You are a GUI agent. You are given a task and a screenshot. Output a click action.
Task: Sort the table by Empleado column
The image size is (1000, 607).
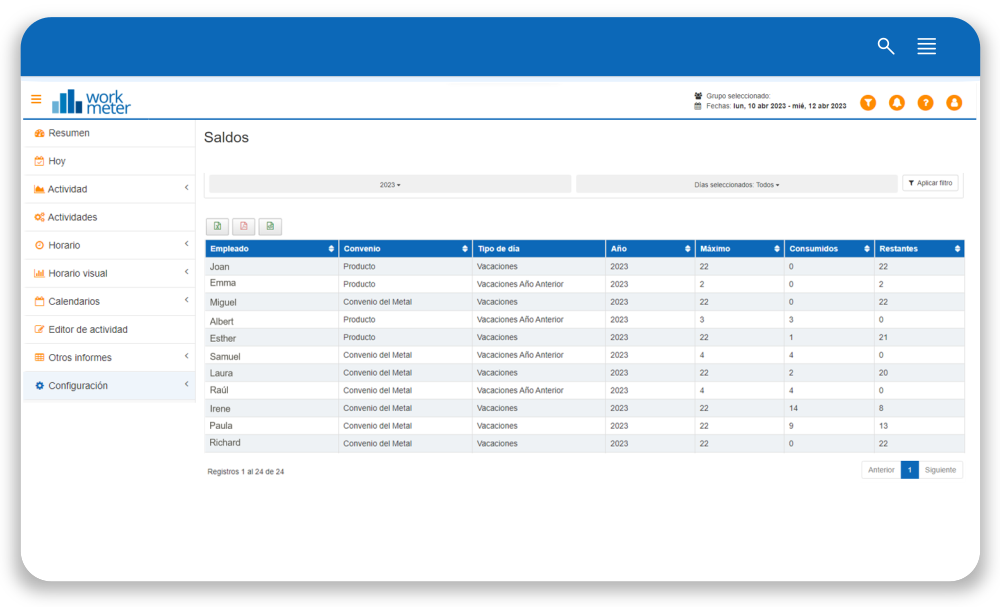(271, 249)
